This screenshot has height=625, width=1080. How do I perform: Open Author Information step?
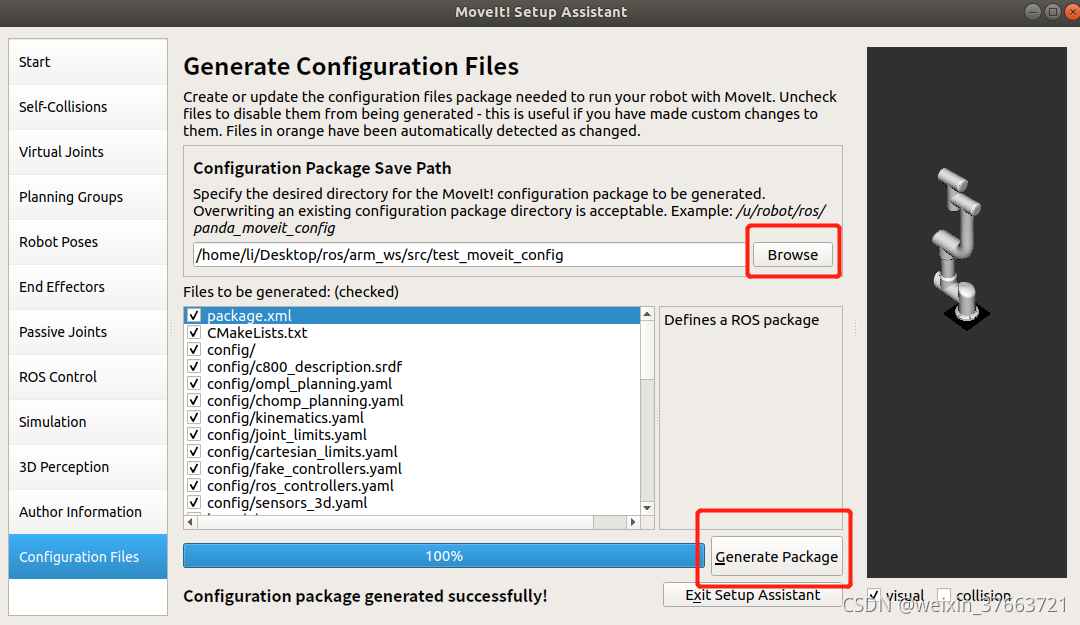87,512
